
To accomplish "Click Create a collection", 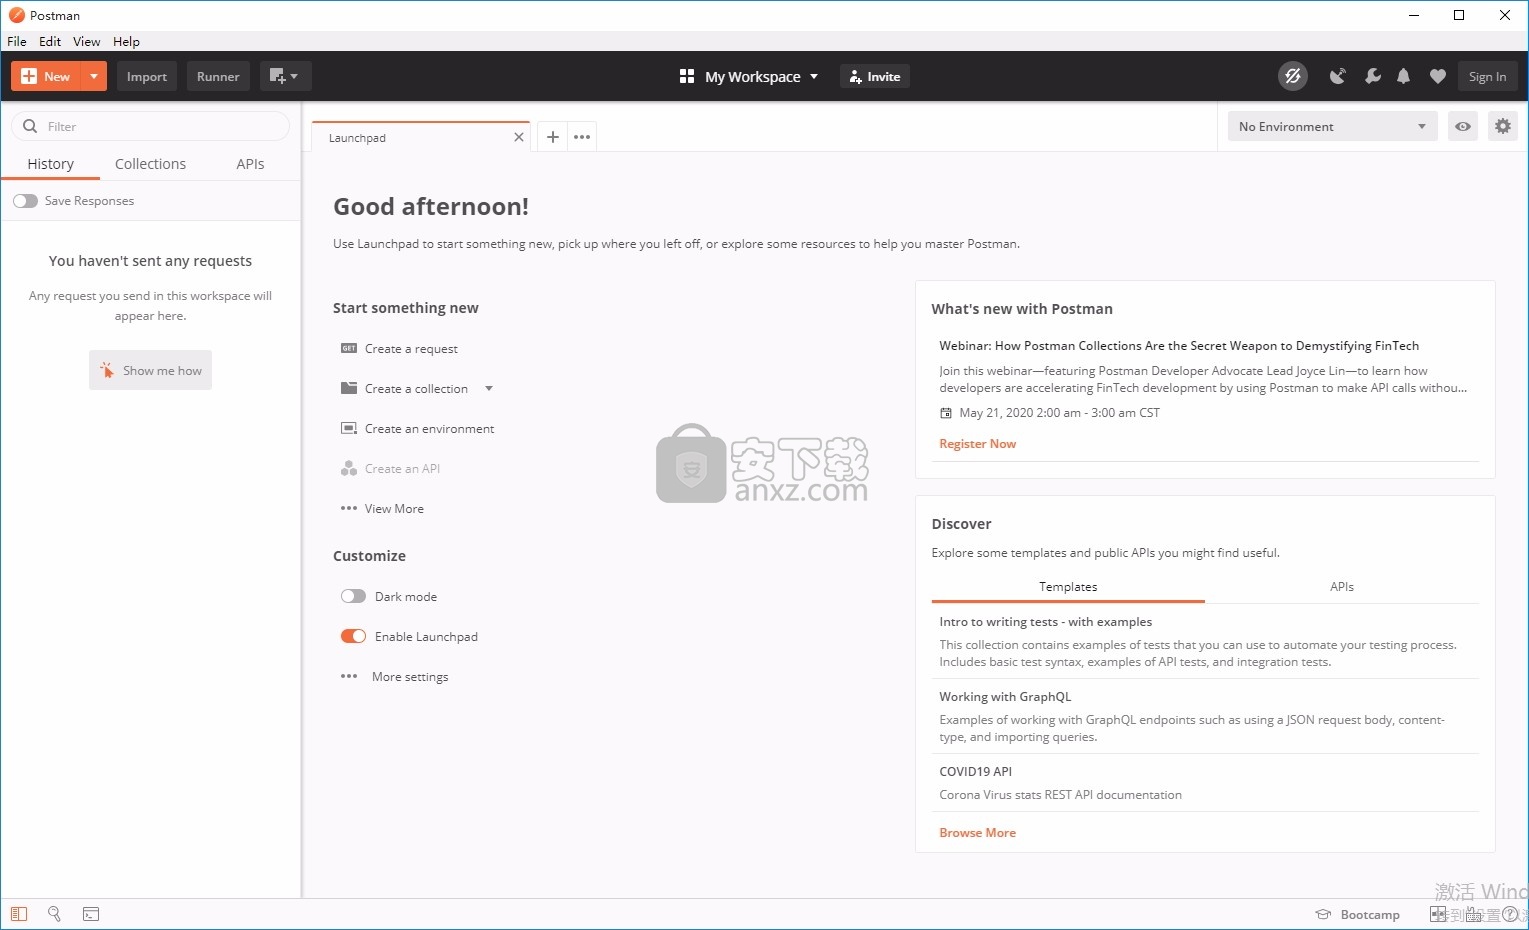I will tap(416, 389).
